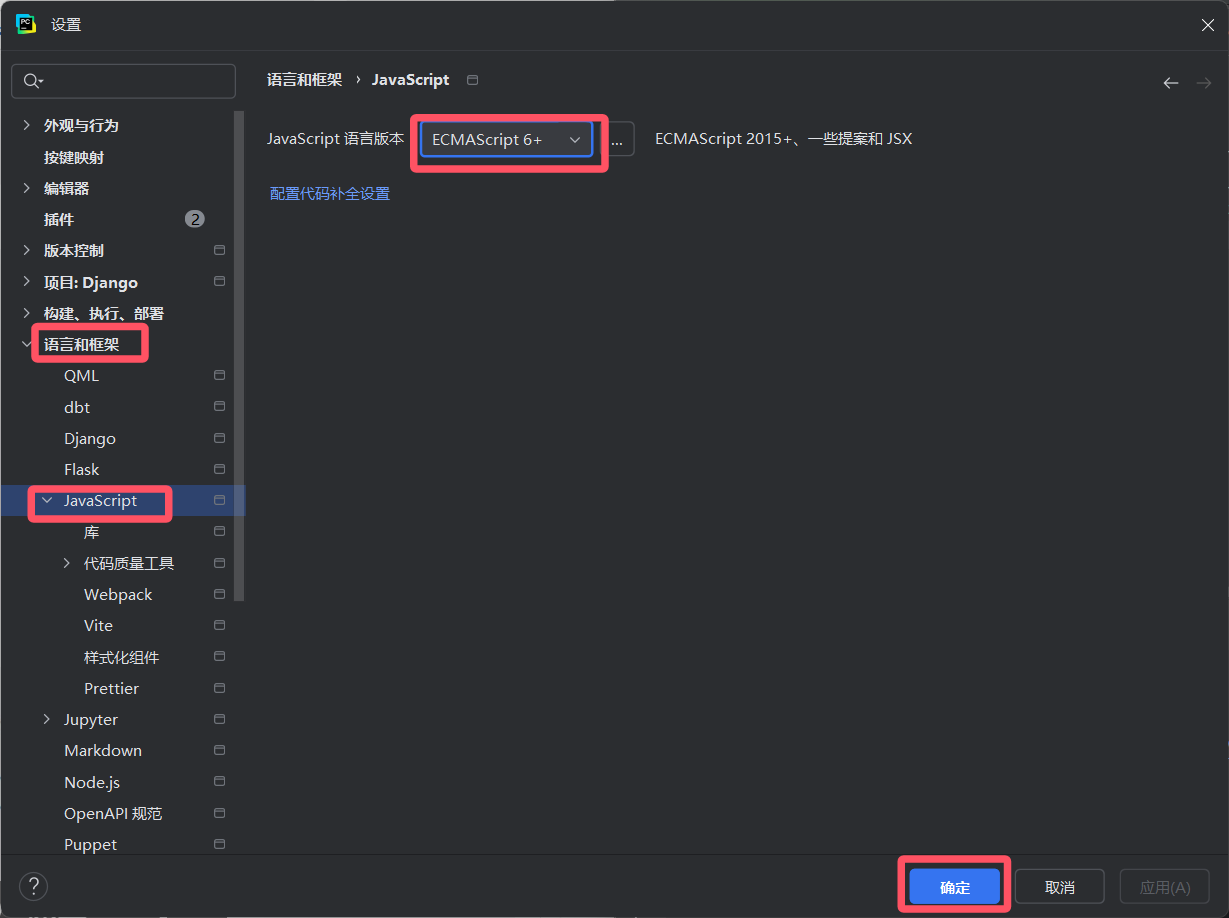Click project-level icon on JavaScript row
The image size is (1229, 918).
[220, 500]
